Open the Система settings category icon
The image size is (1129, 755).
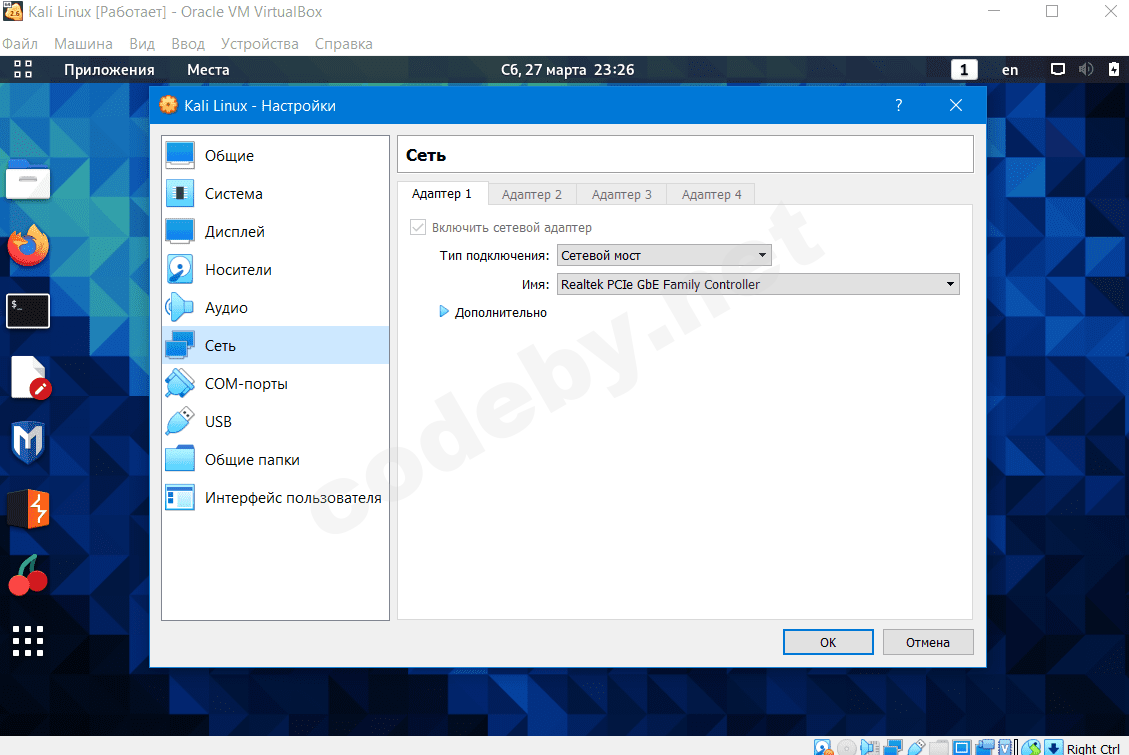click(x=179, y=193)
